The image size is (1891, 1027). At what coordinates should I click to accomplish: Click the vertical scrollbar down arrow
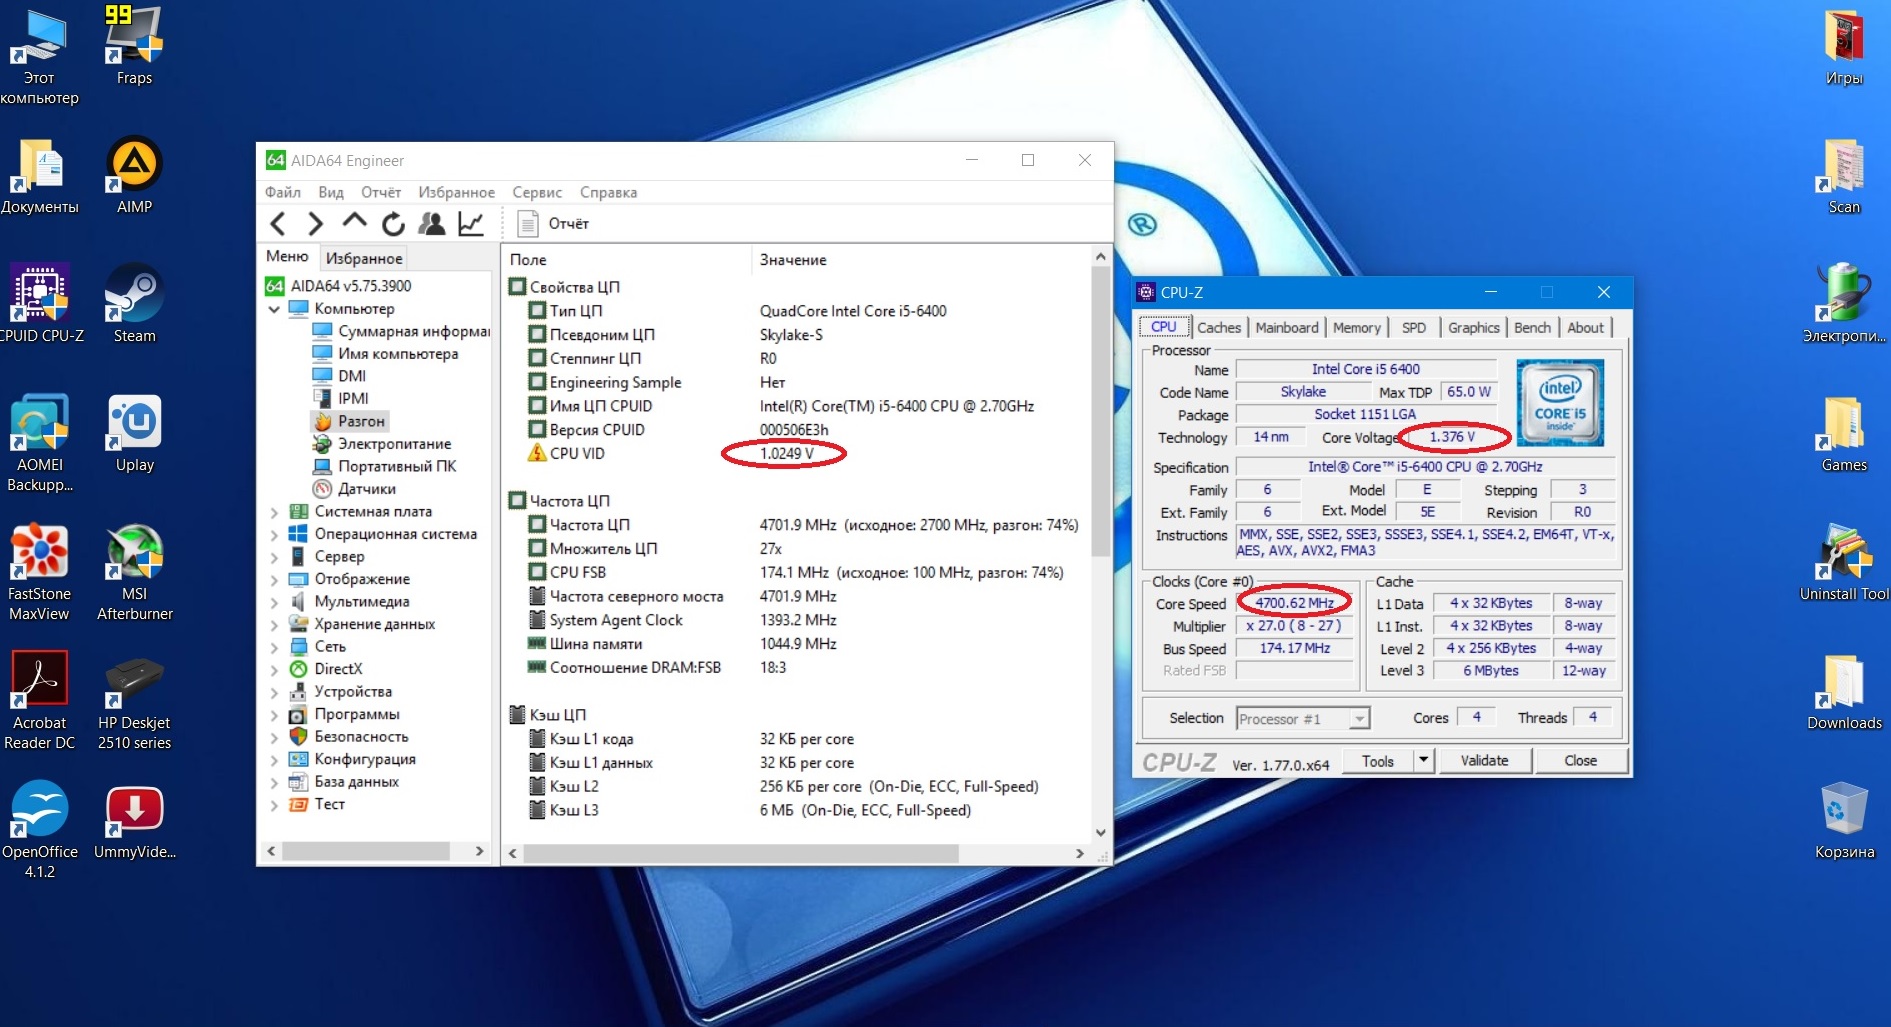coord(1101,832)
